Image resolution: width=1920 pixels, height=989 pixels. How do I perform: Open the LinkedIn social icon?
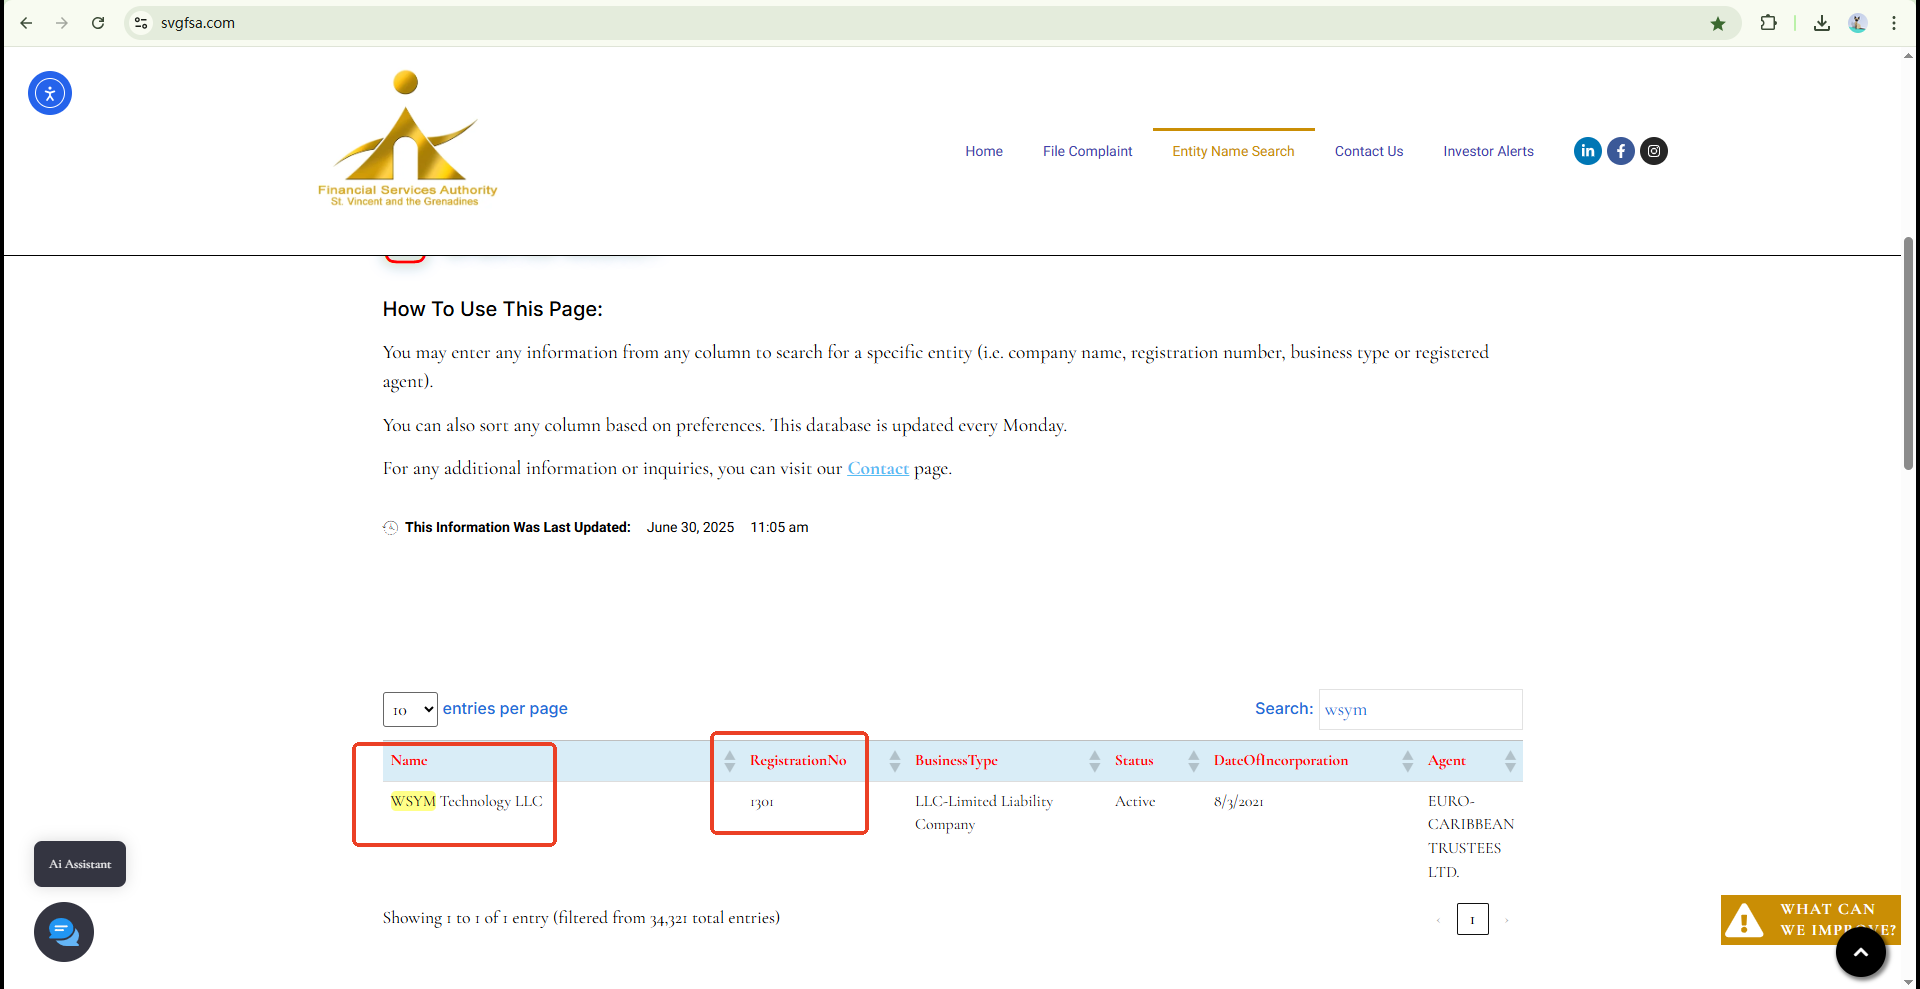tap(1587, 151)
